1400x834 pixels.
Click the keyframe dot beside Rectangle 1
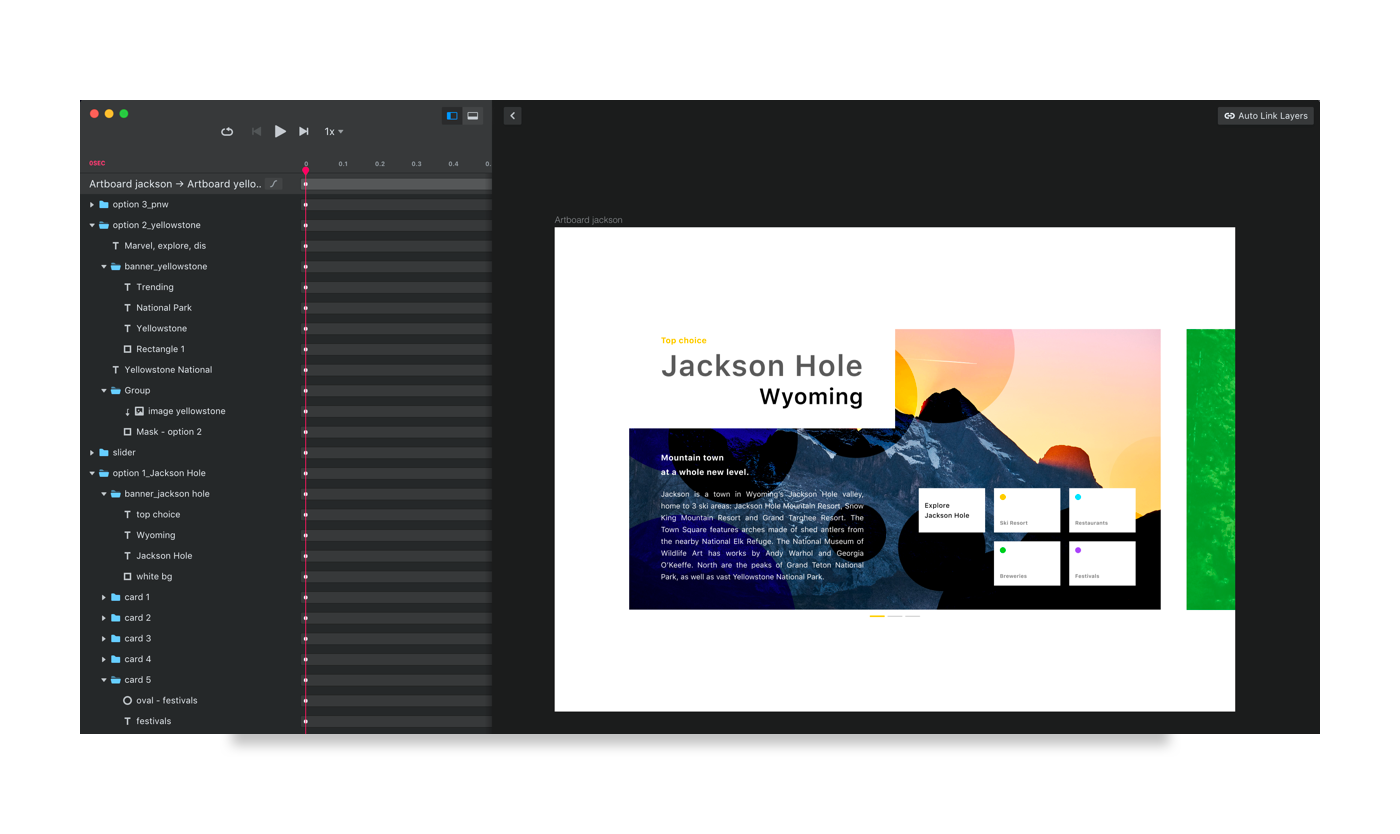click(305, 348)
